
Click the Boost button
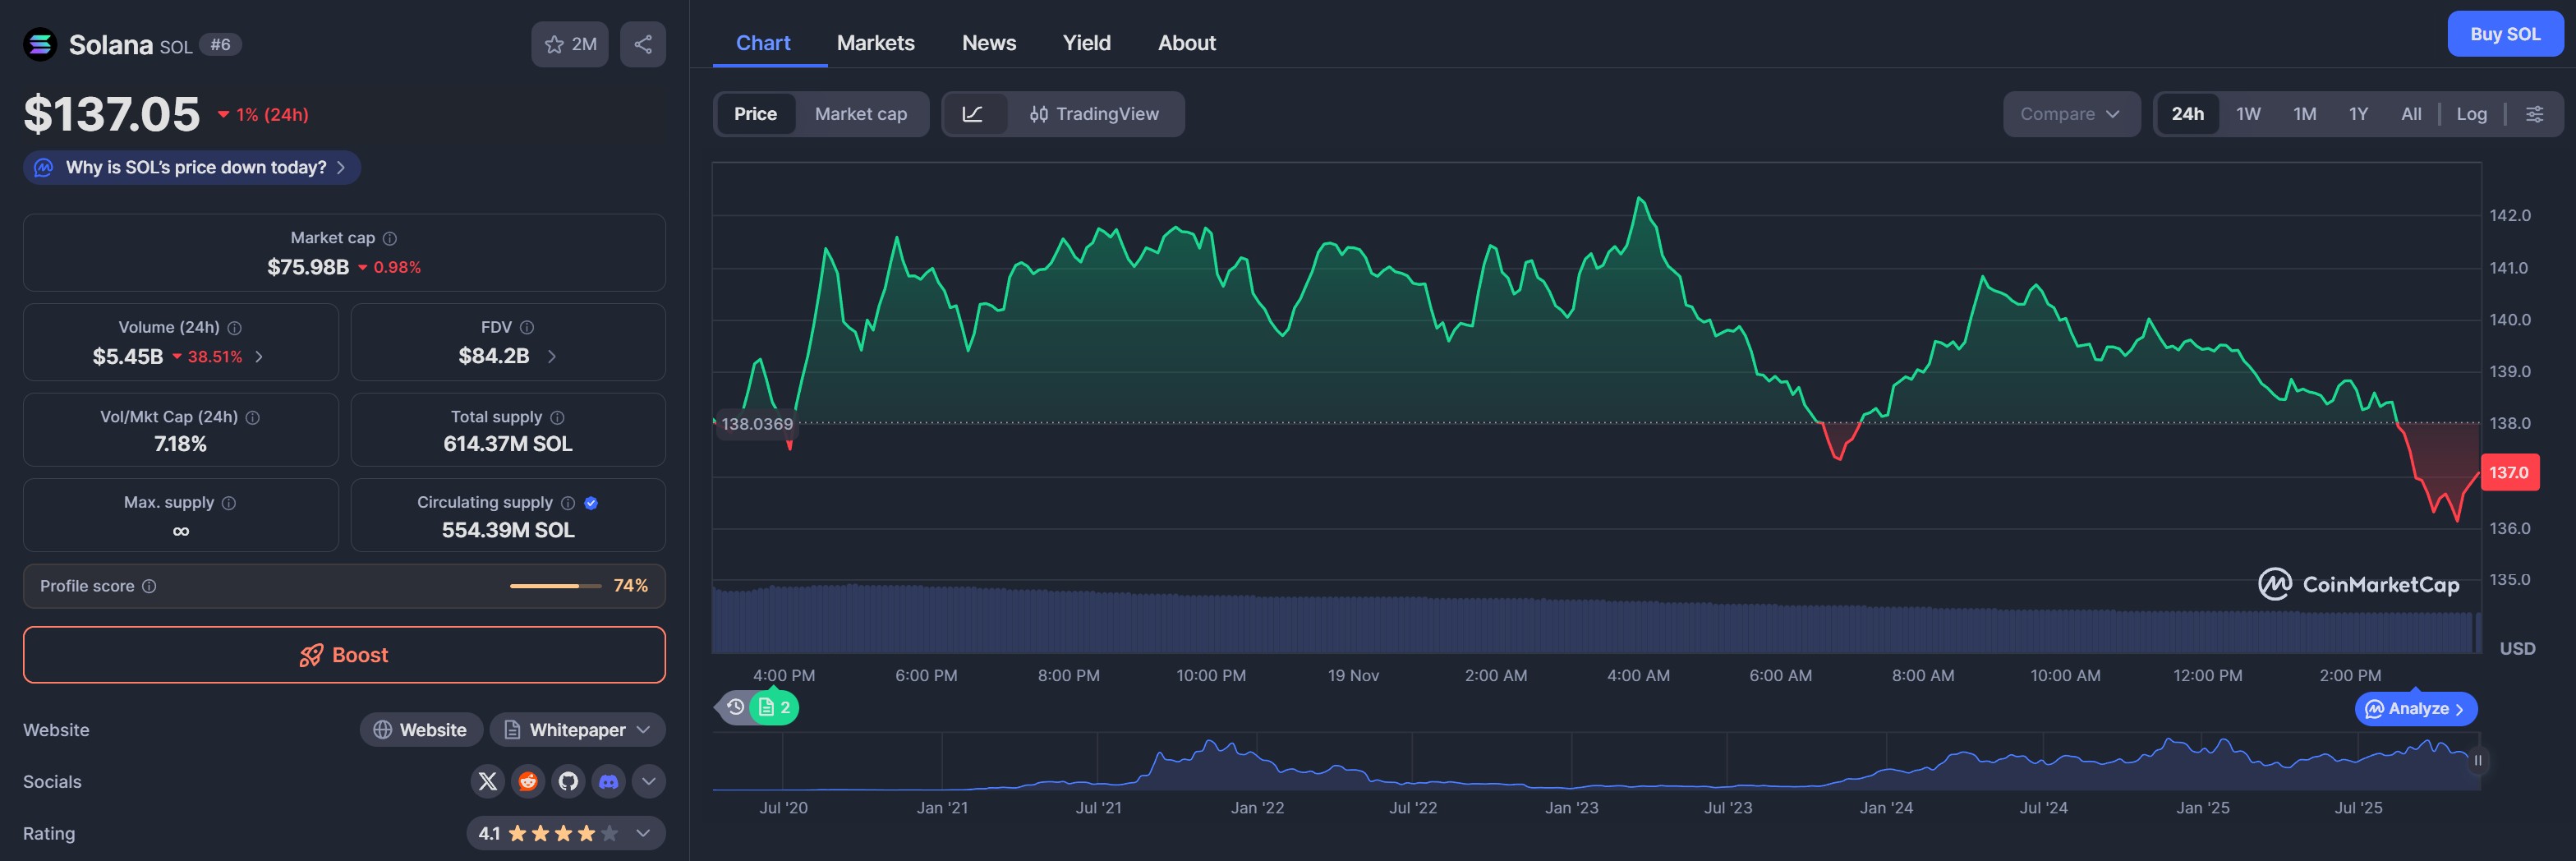point(344,655)
